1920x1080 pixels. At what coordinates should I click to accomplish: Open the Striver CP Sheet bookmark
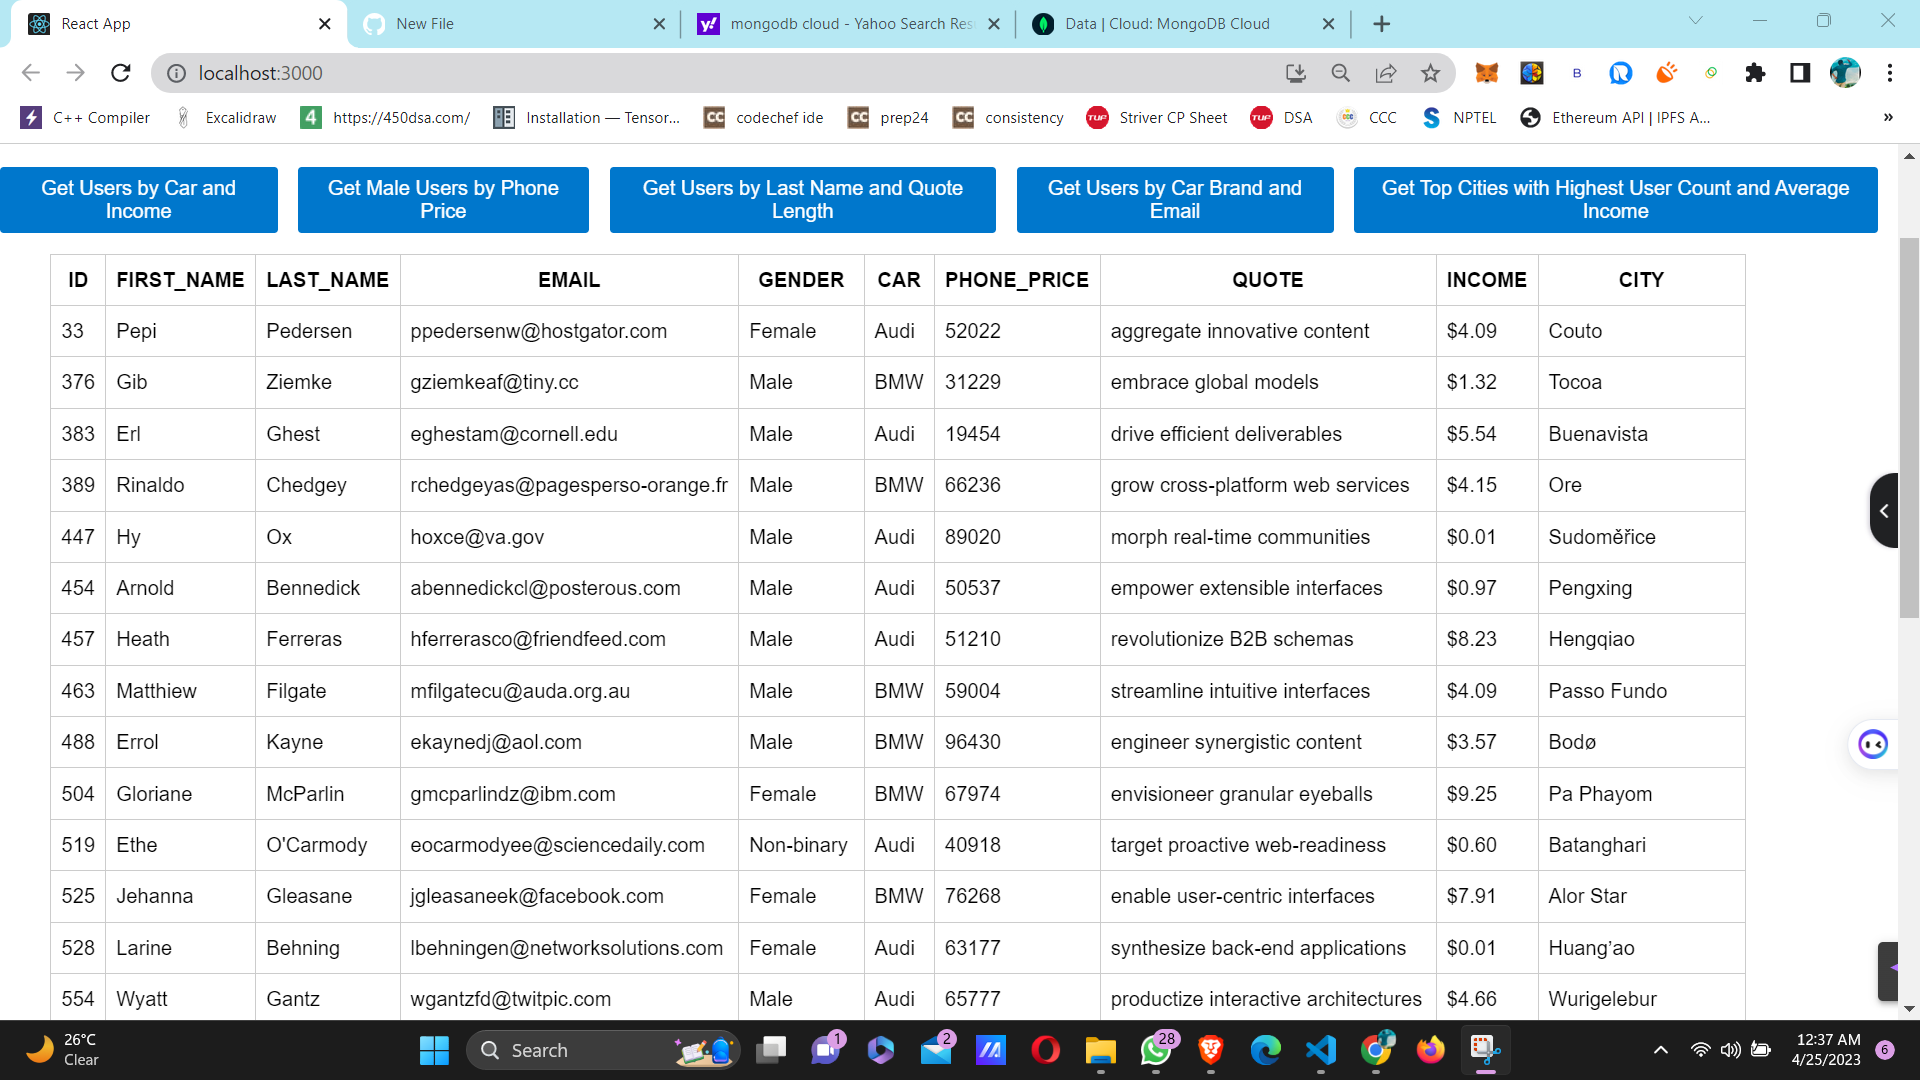point(1157,117)
